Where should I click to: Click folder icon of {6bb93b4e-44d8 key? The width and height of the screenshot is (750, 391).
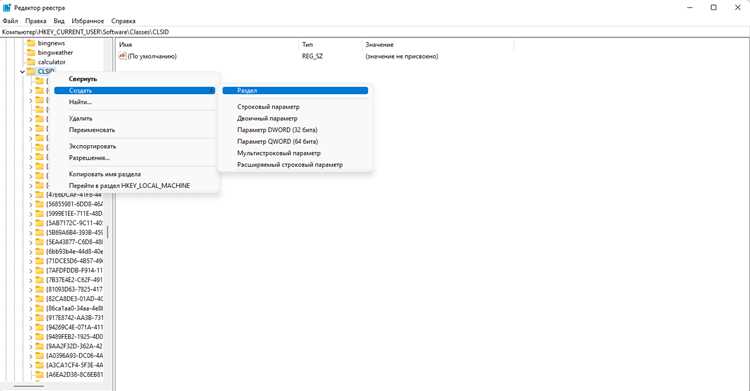(40, 252)
